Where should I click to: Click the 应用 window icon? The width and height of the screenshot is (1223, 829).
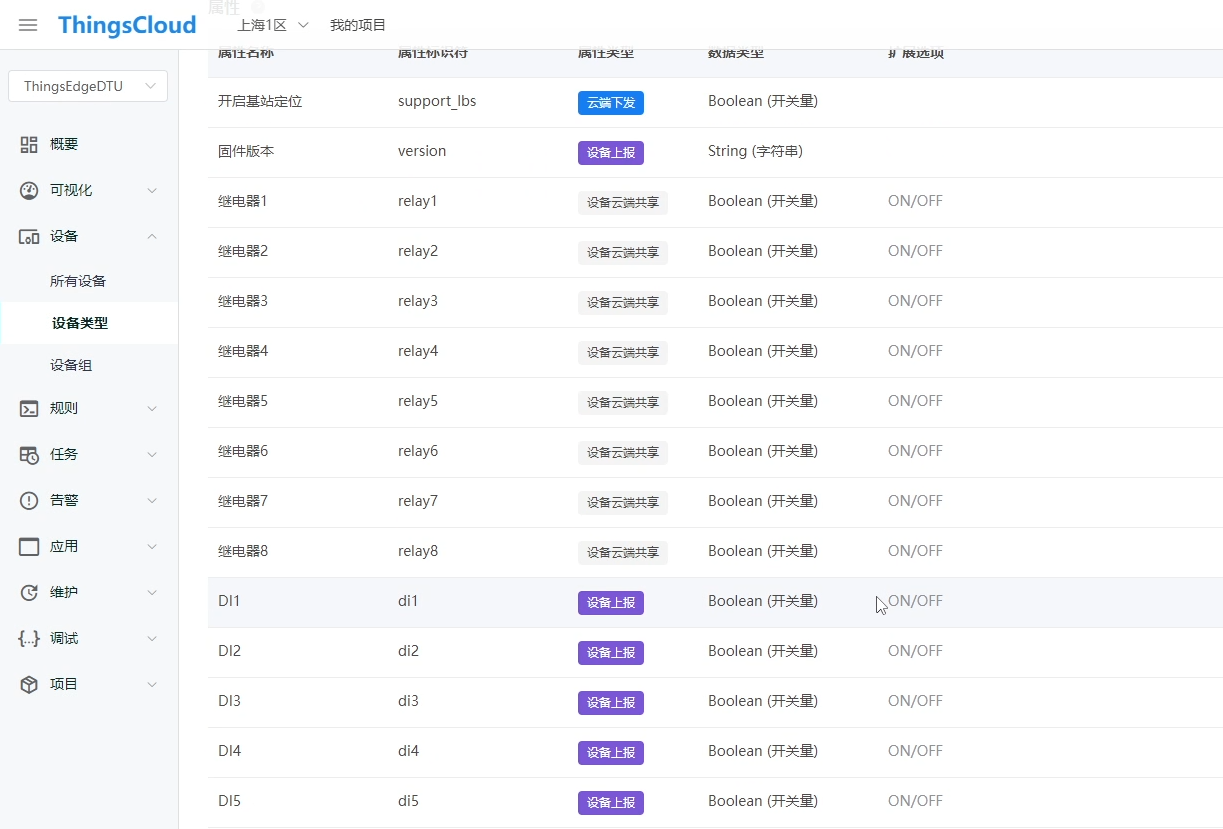coord(29,546)
